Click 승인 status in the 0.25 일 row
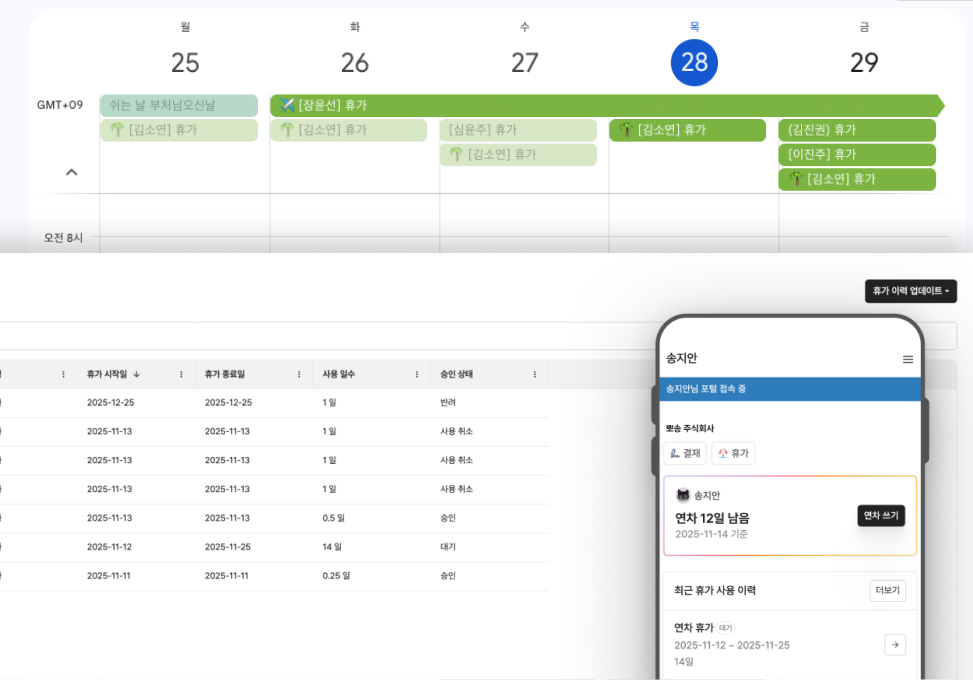Image resolution: width=973 pixels, height=680 pixels. (x=448, y=576)
